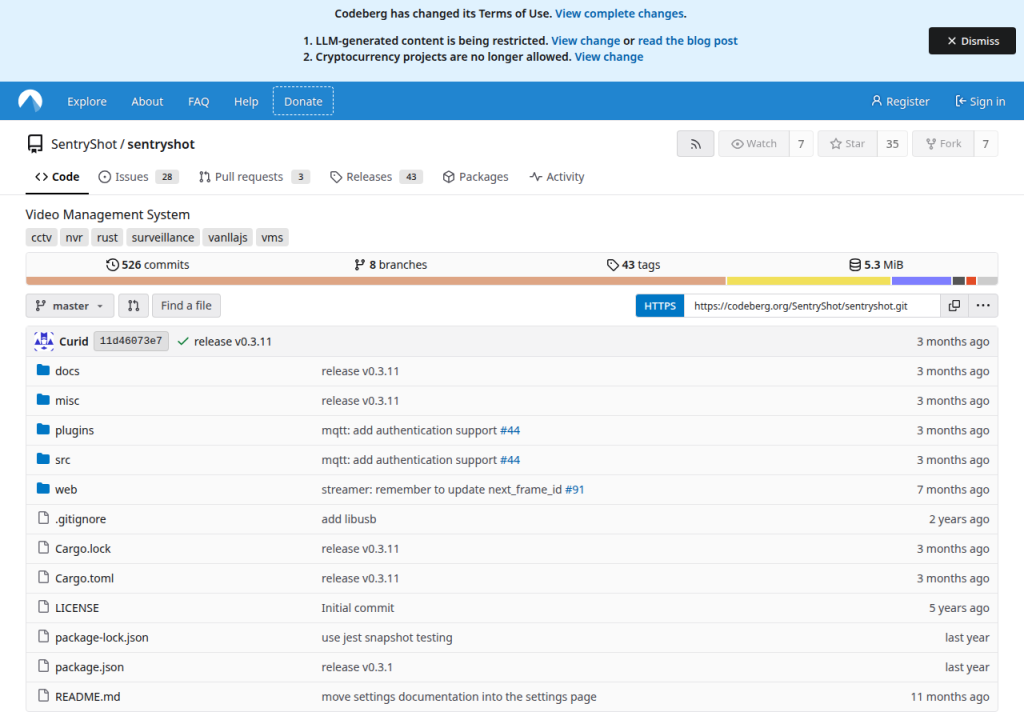Click the cctv topic tag

[x=41, y=238]
